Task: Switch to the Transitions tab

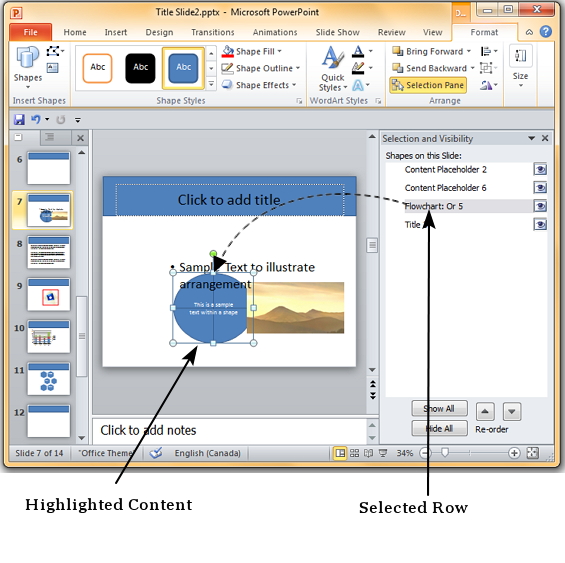Action: point(213,32)
